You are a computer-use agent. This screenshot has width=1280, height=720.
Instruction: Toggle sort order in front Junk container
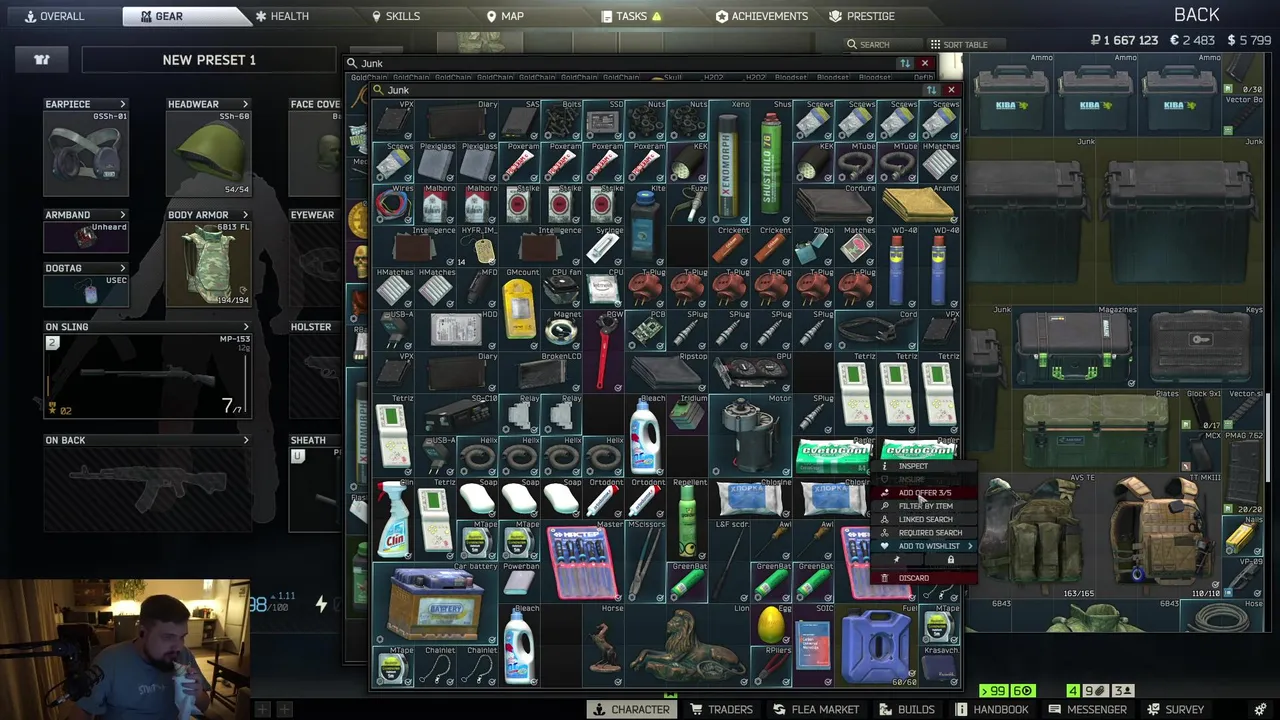click(x=931, y=90)
